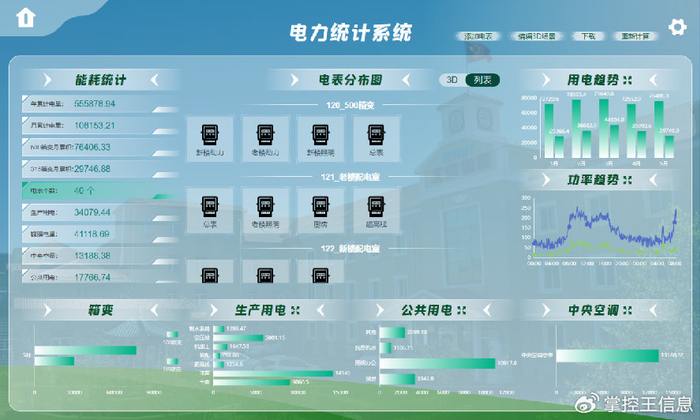Click 添加电表 button
The width and height of the screenshot is (700, 420).
point(478,36)
